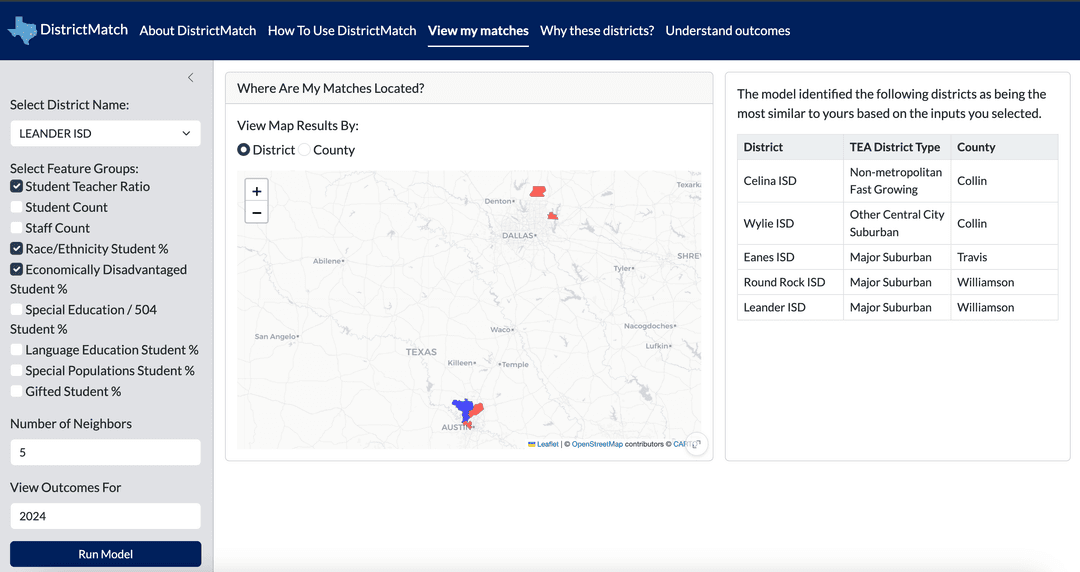Uncheck Race/Ethnicity Student % checkbox

[17, 248]
